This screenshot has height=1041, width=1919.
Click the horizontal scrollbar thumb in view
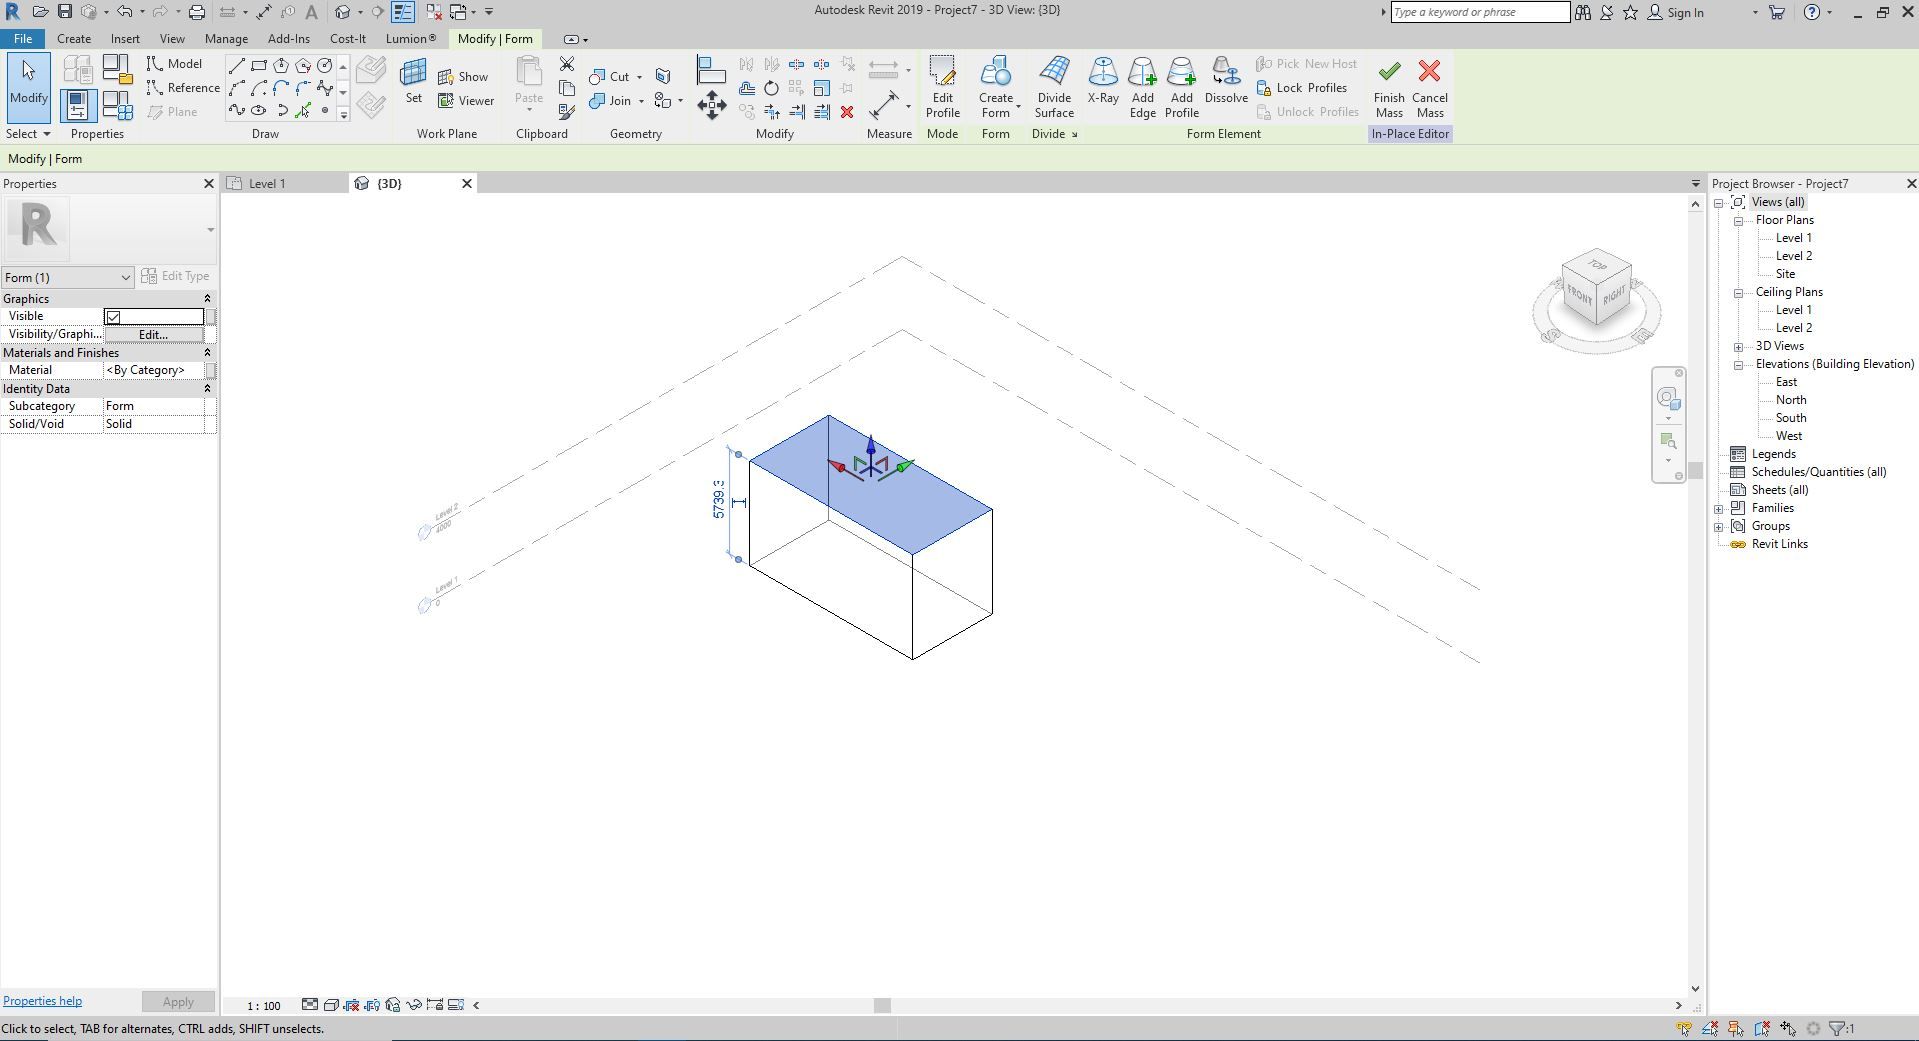tap(882, 1006)
